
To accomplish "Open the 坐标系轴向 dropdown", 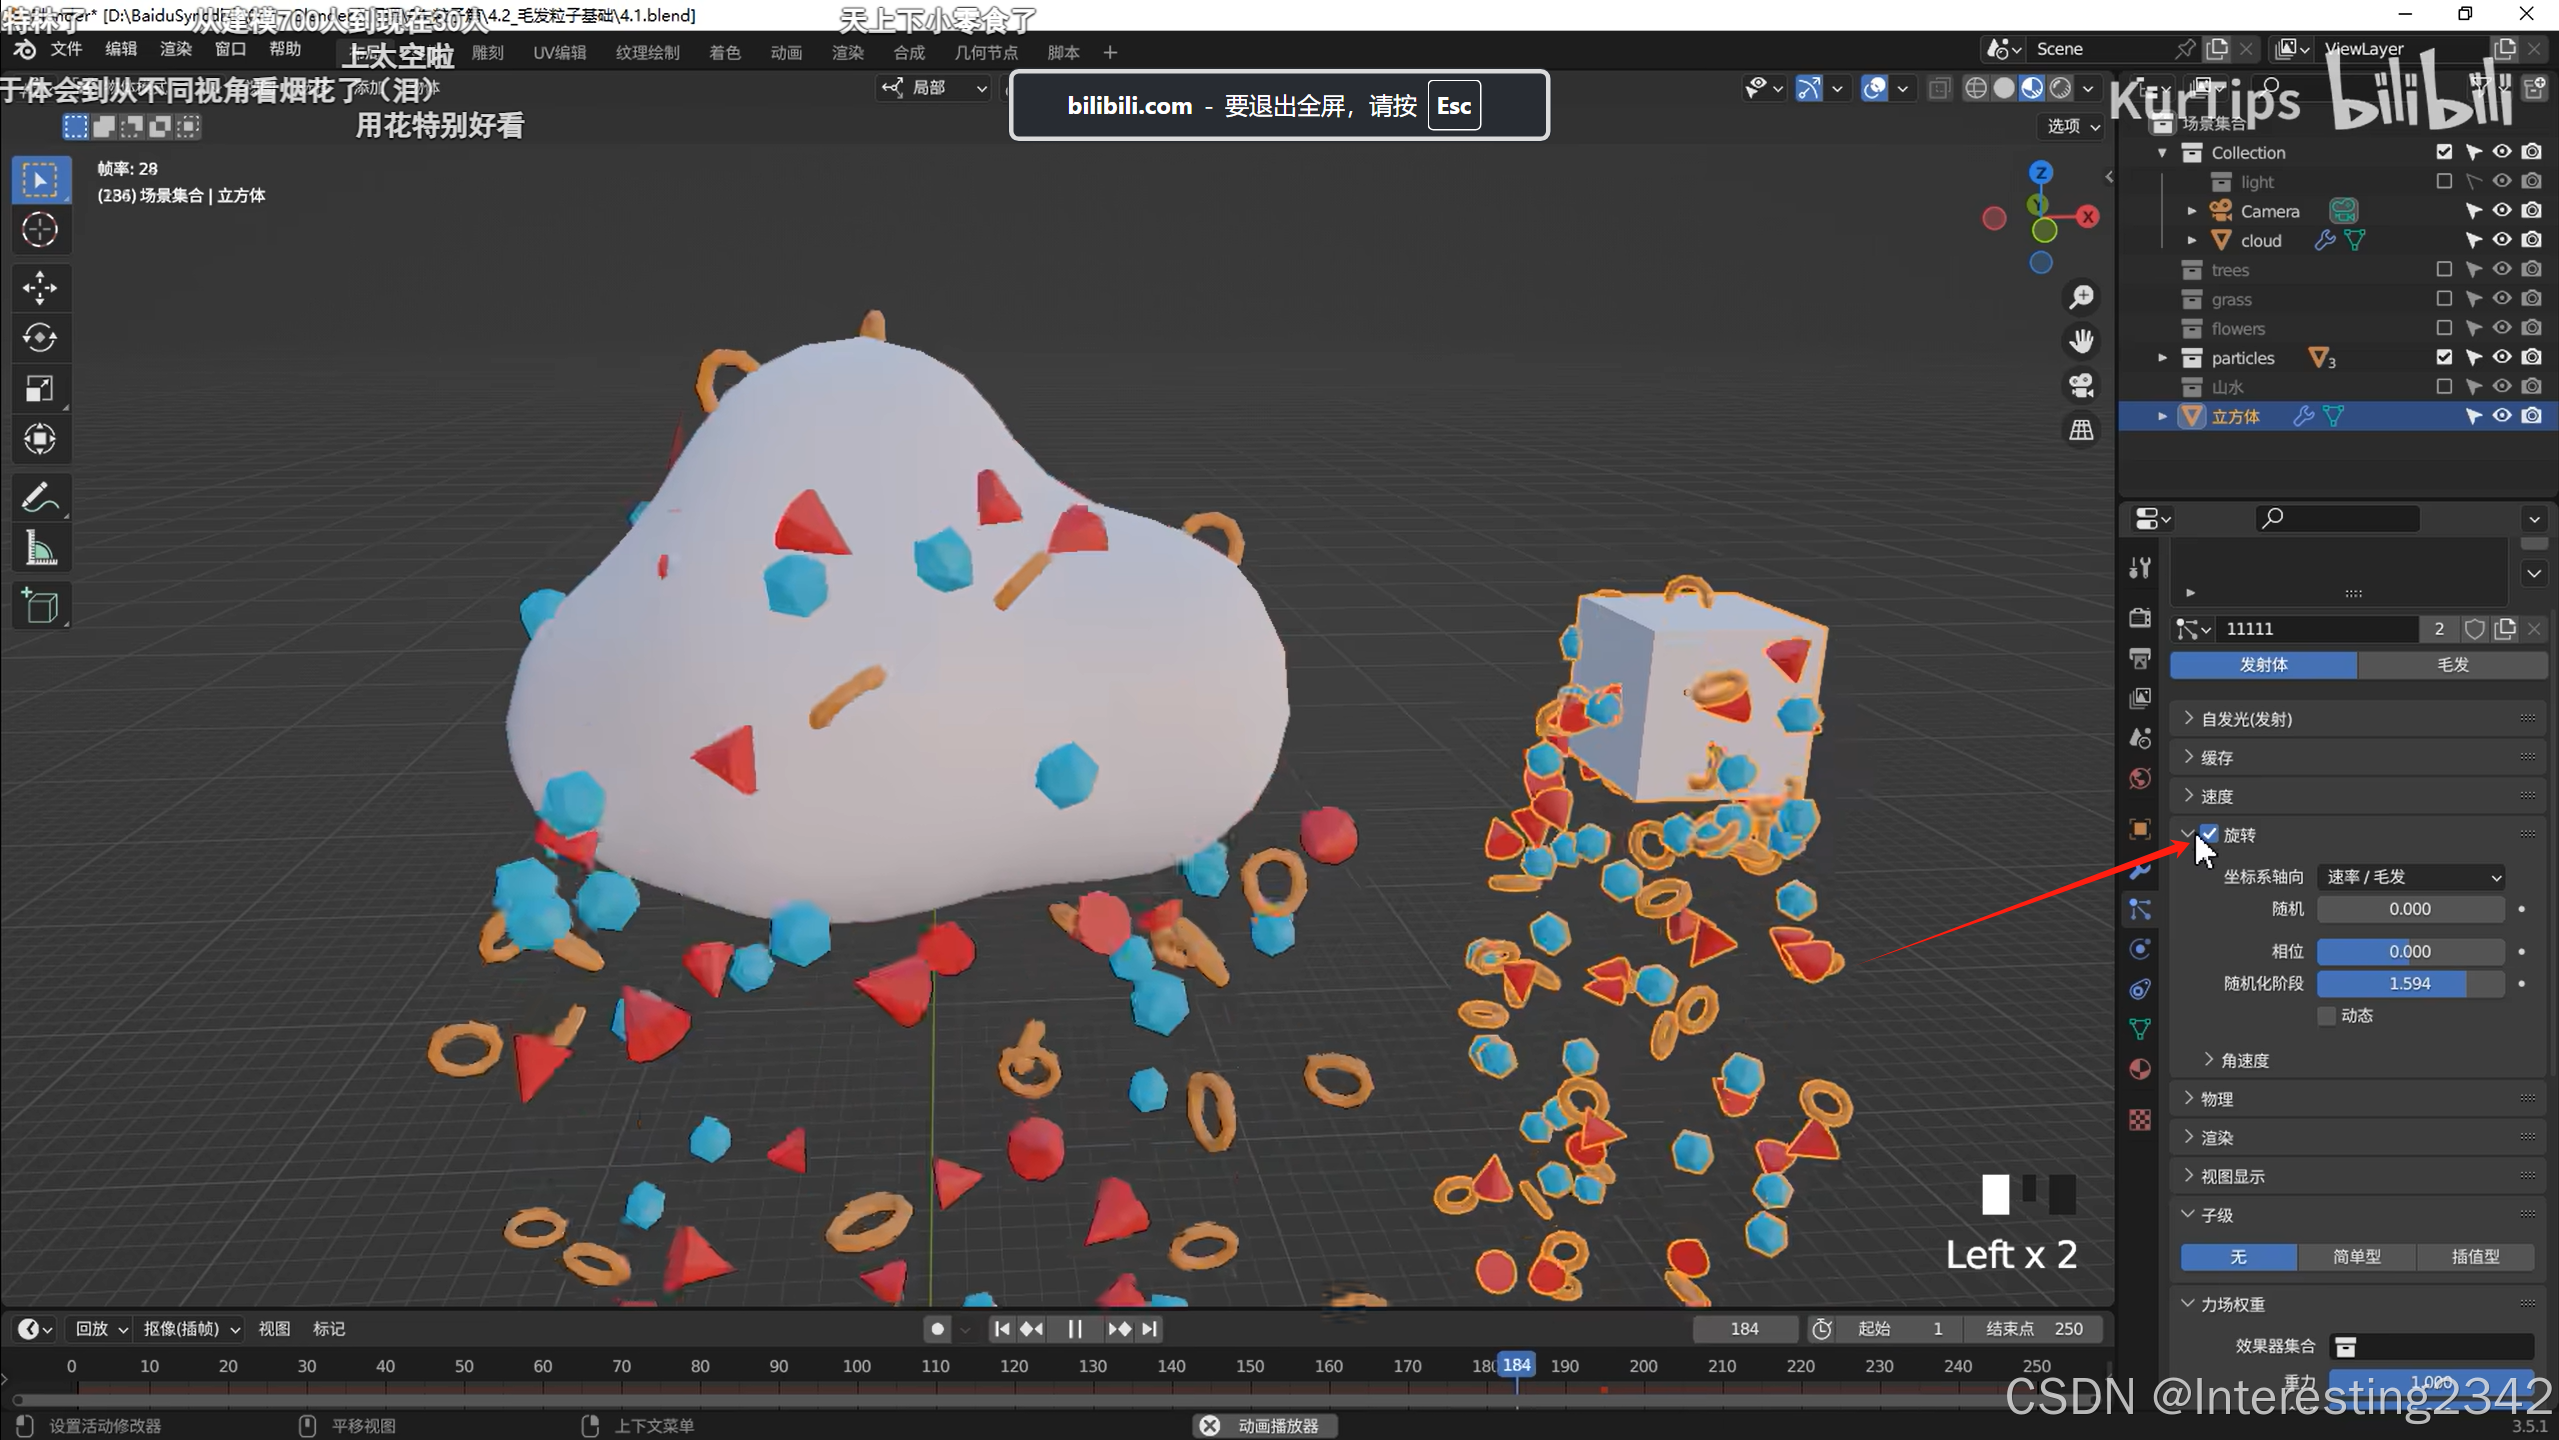I will 2411,877.
